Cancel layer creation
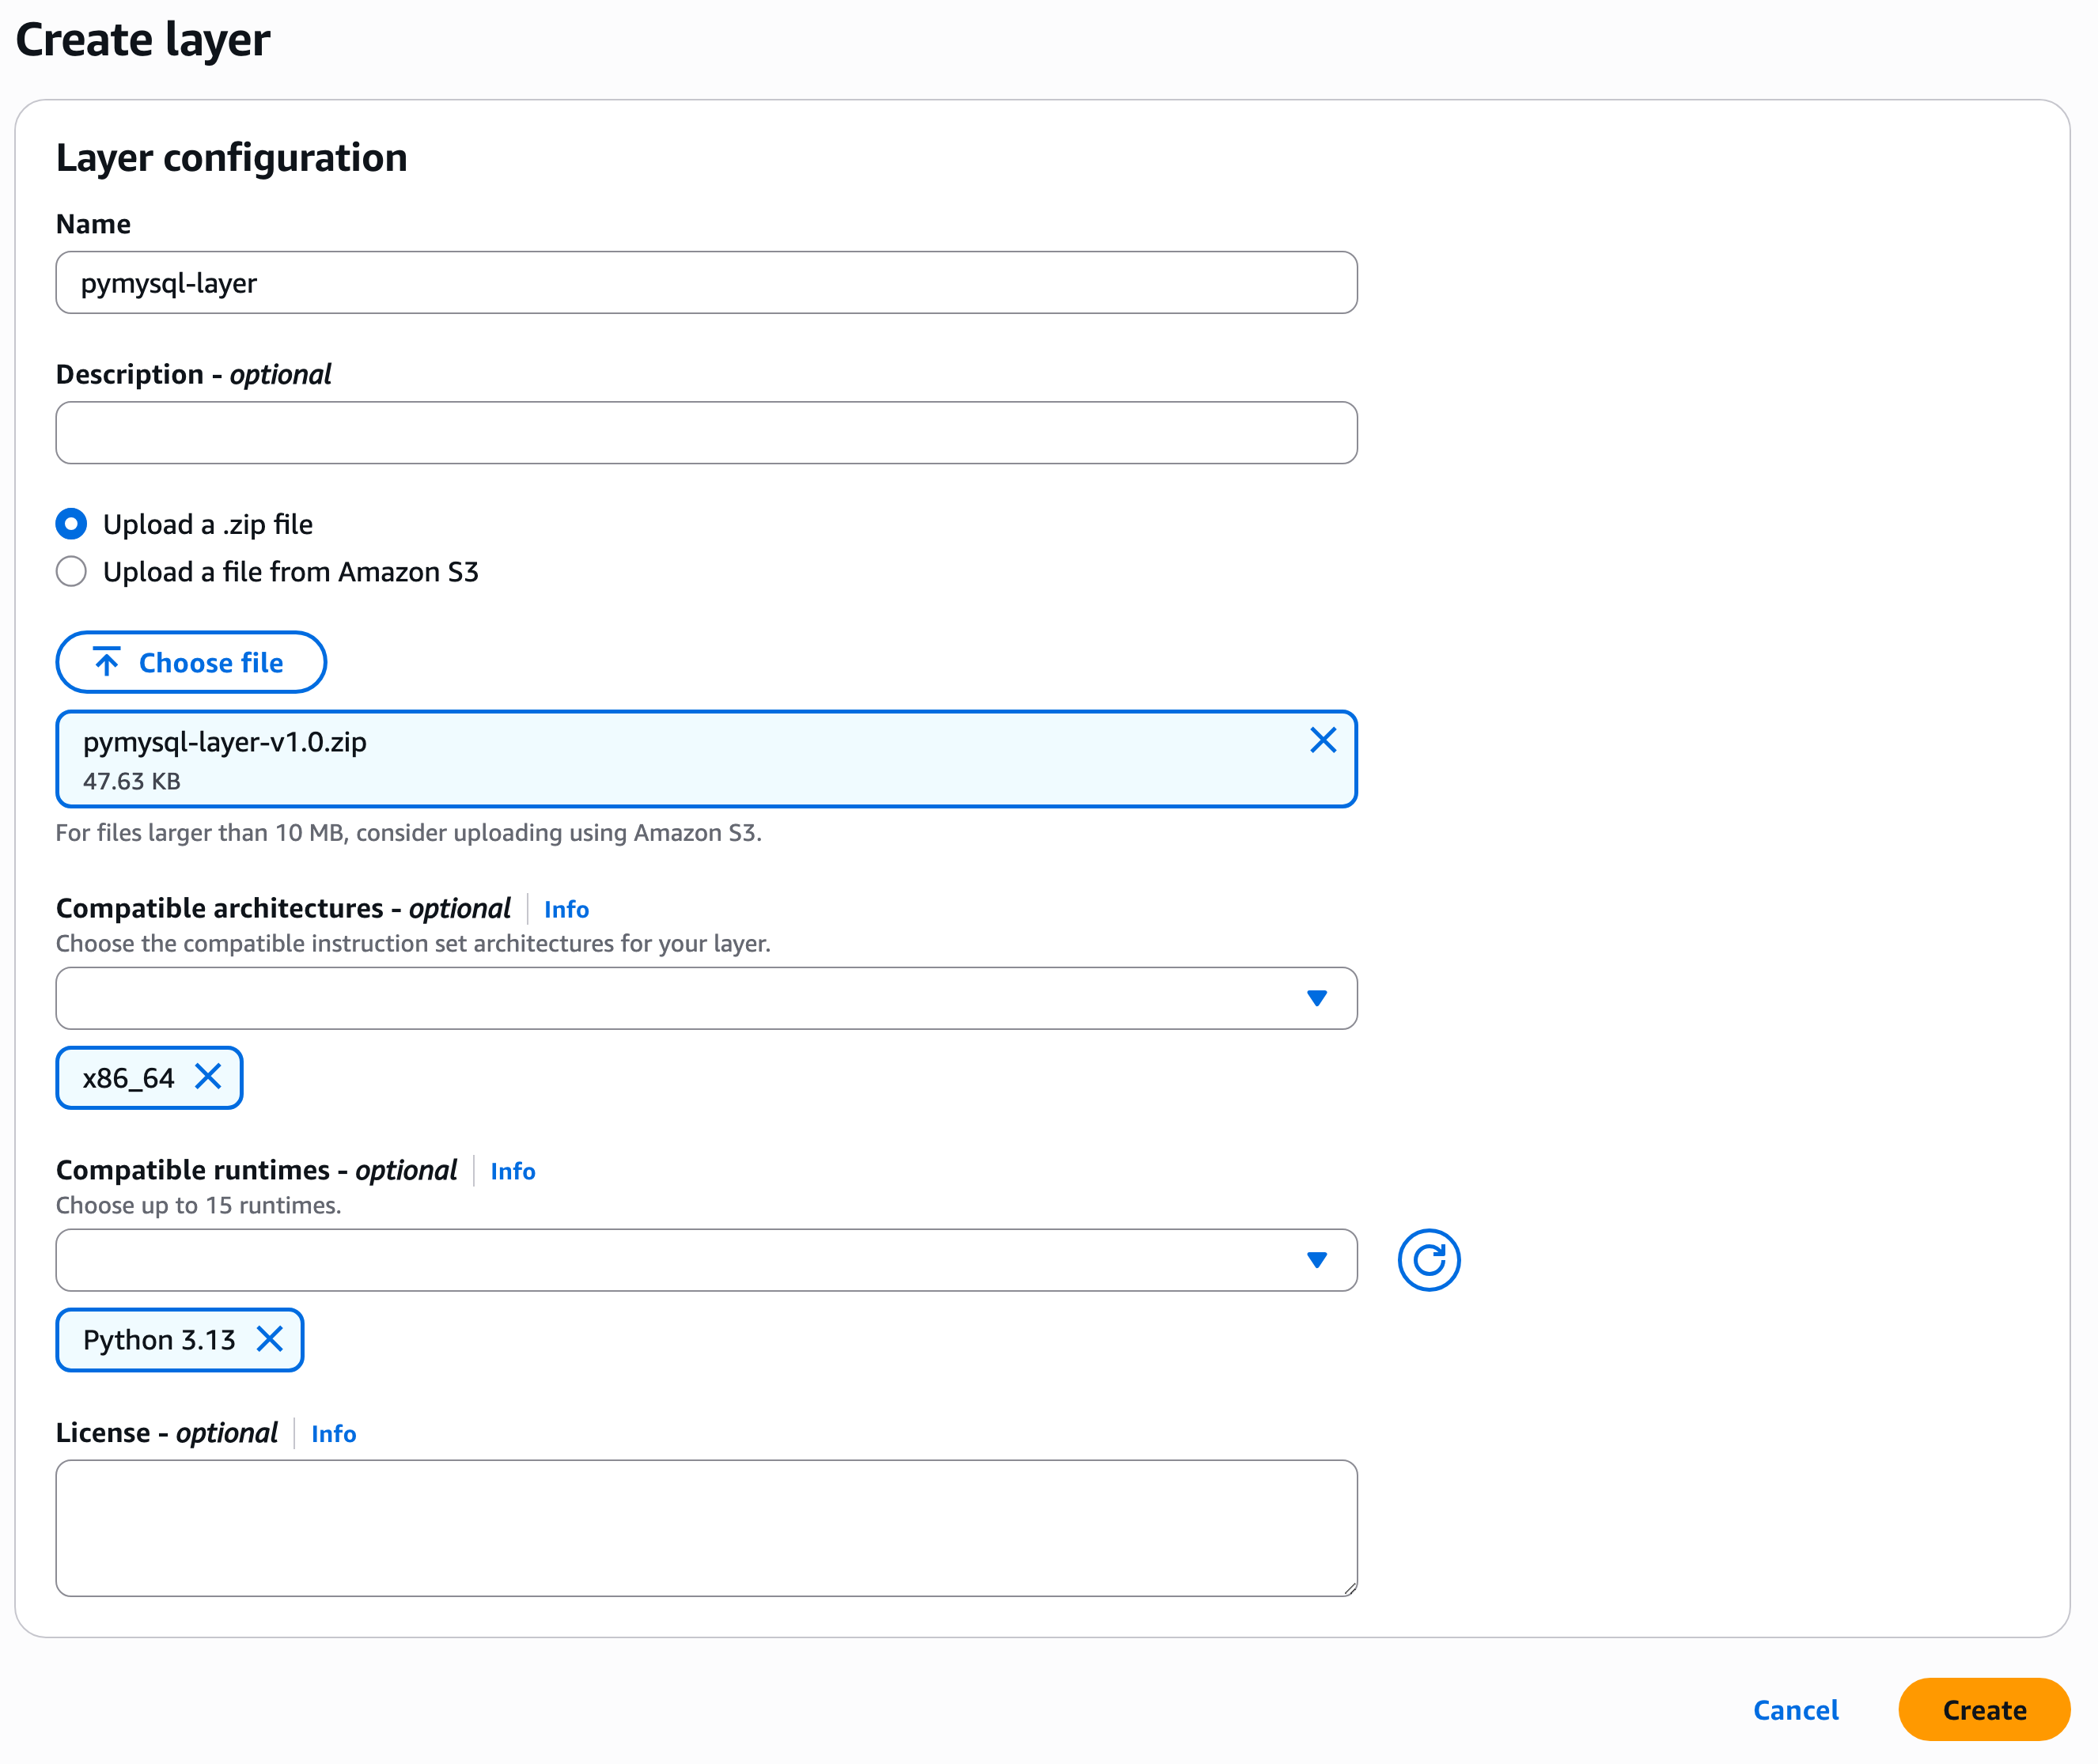Image resolution: width=2098 pixels, height=1764 pixels. click(x=1795, y=1710)
